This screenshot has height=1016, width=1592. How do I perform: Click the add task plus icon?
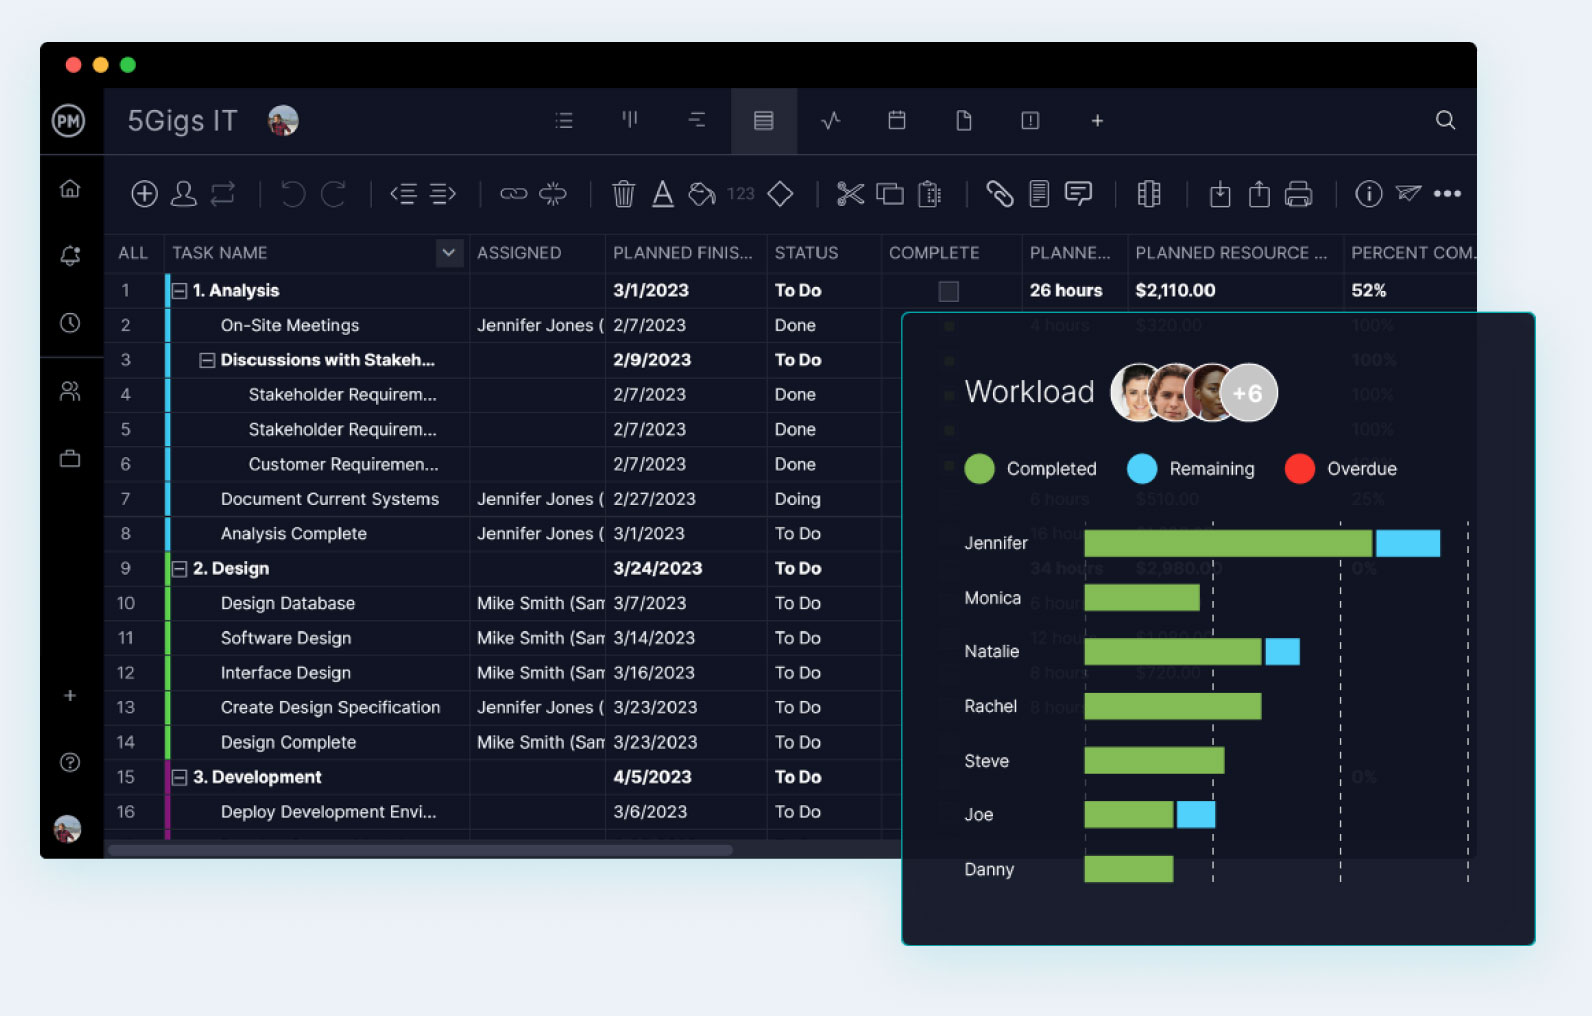point(144,194)
